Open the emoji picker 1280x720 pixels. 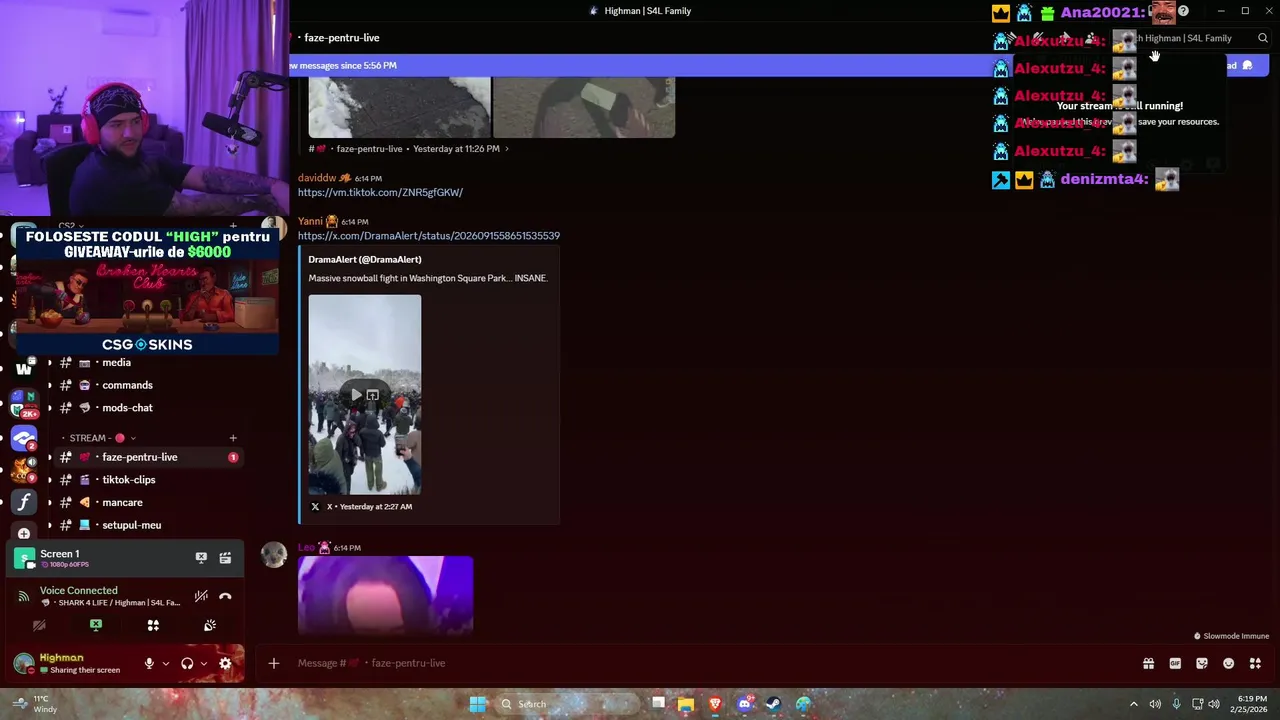1228,663
